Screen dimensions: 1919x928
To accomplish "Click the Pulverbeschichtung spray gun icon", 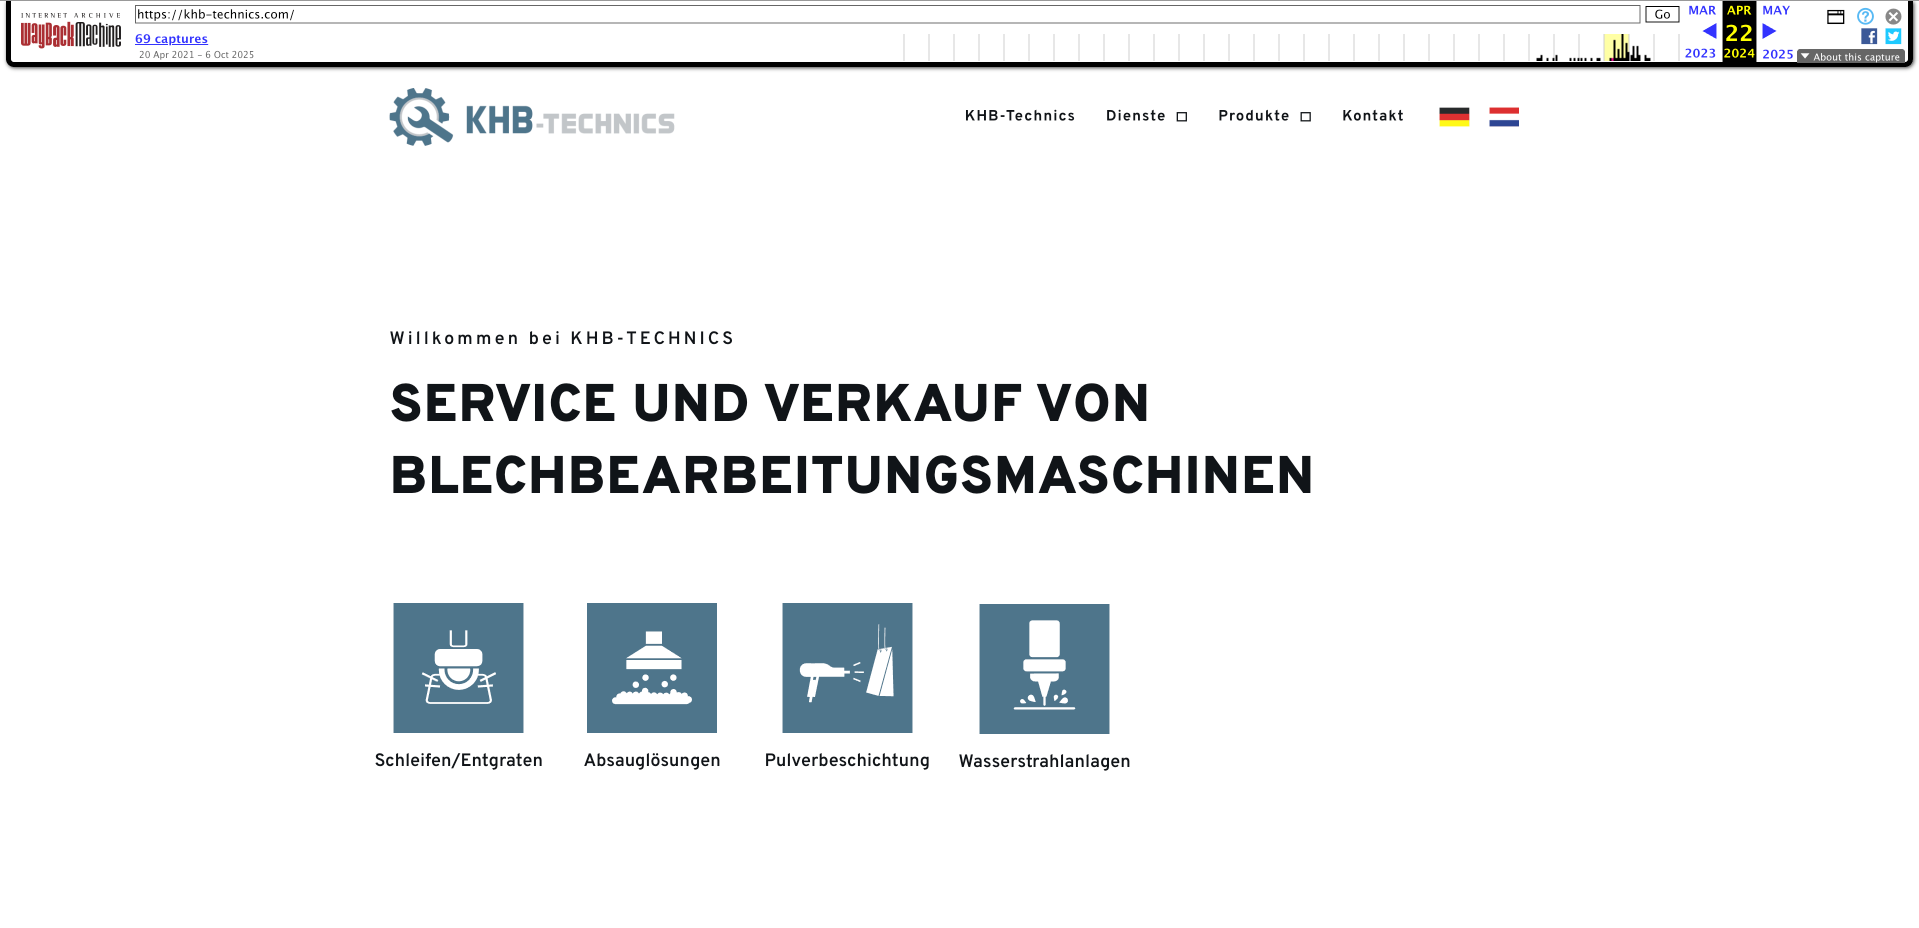I will 846,667.
